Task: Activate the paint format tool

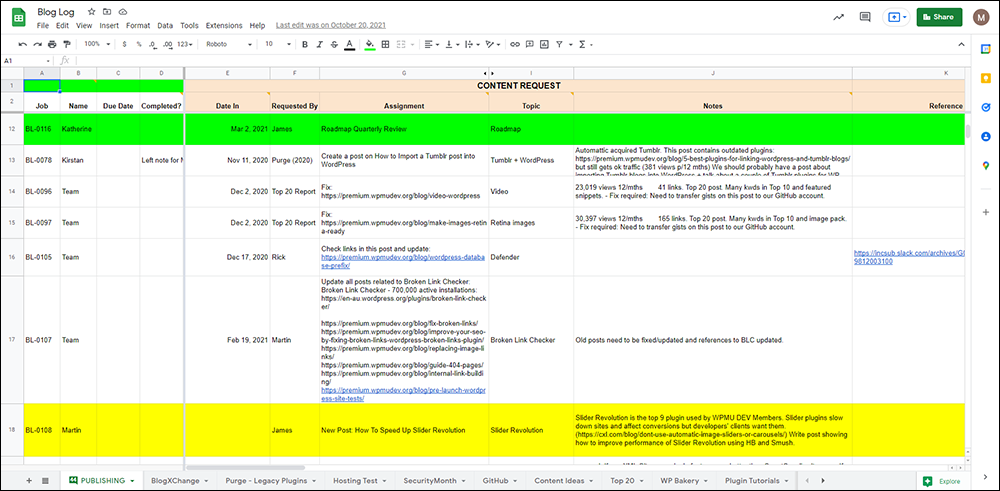Action: pos(66,45)
